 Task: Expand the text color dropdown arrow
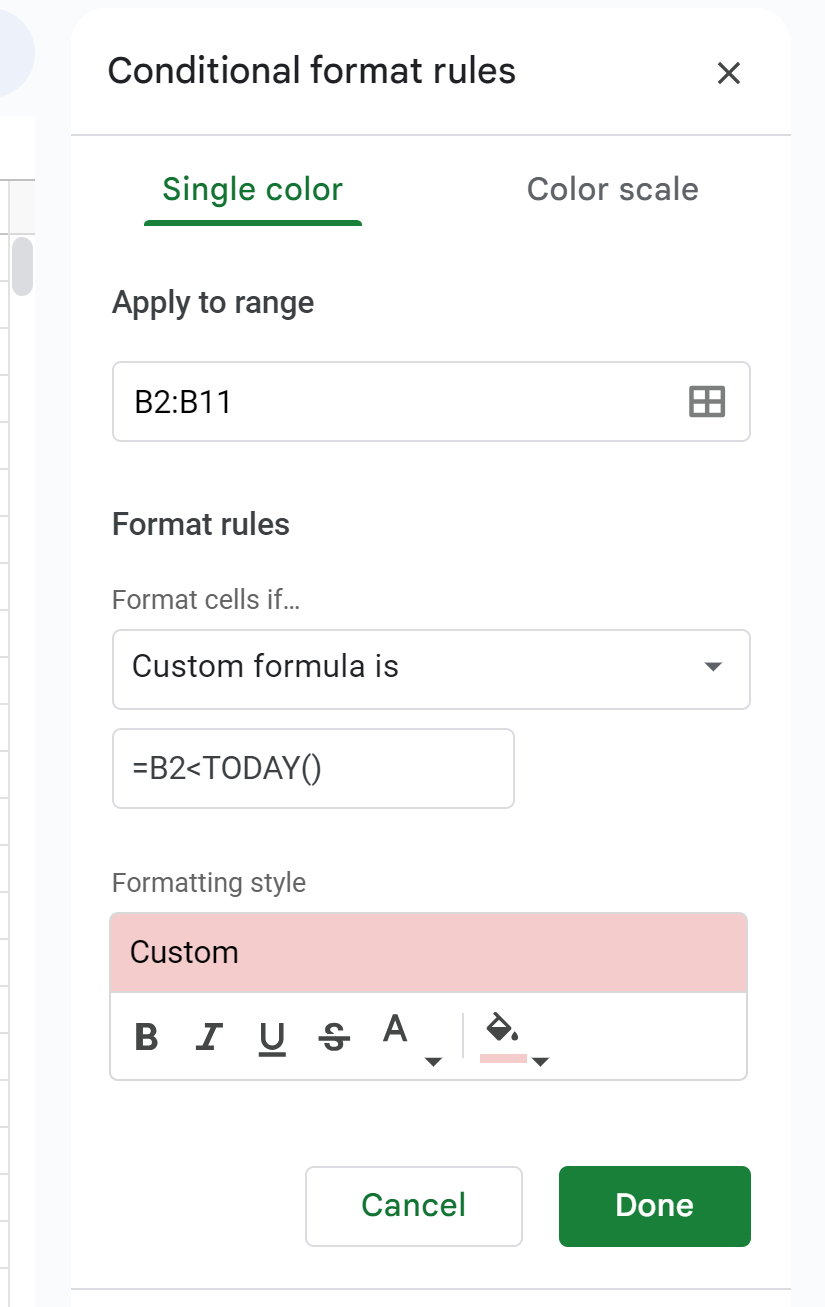click(x=433, y=1061)
